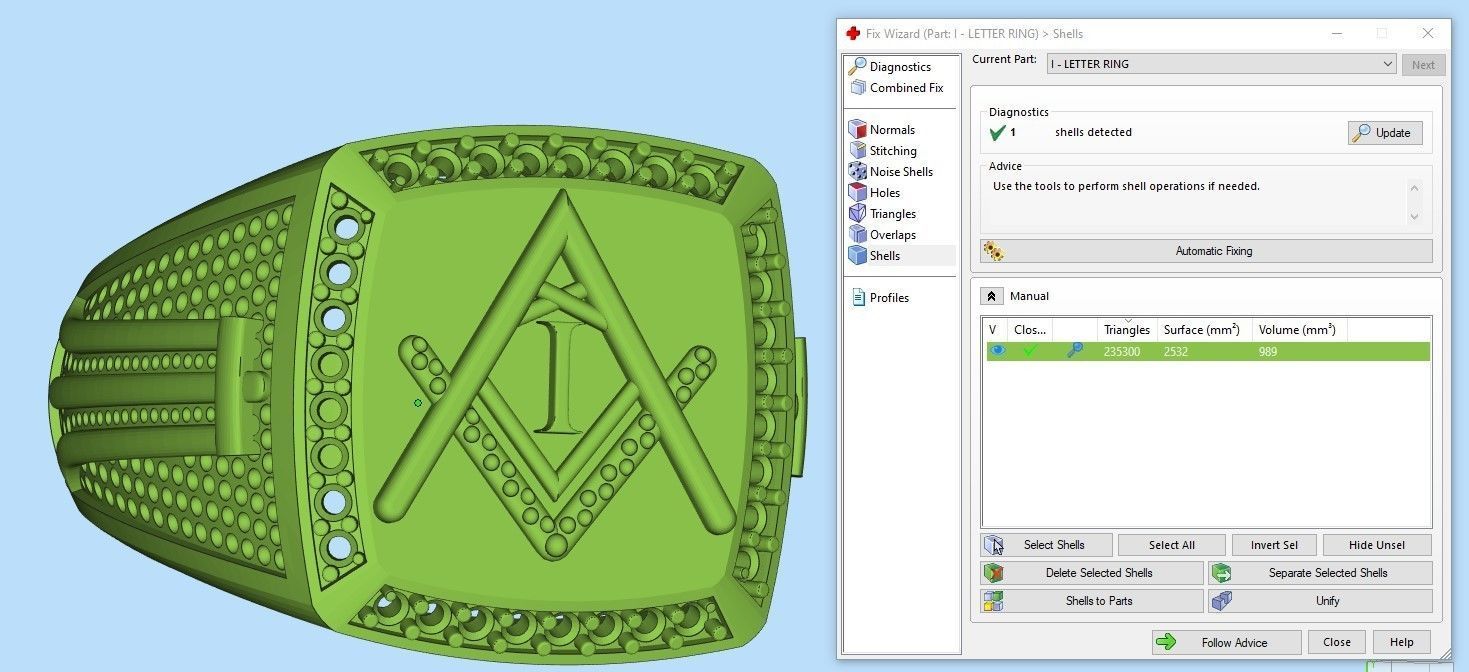Click the Stitching icon
This screenshot has height=672, width=1469.
coord(857,151)
